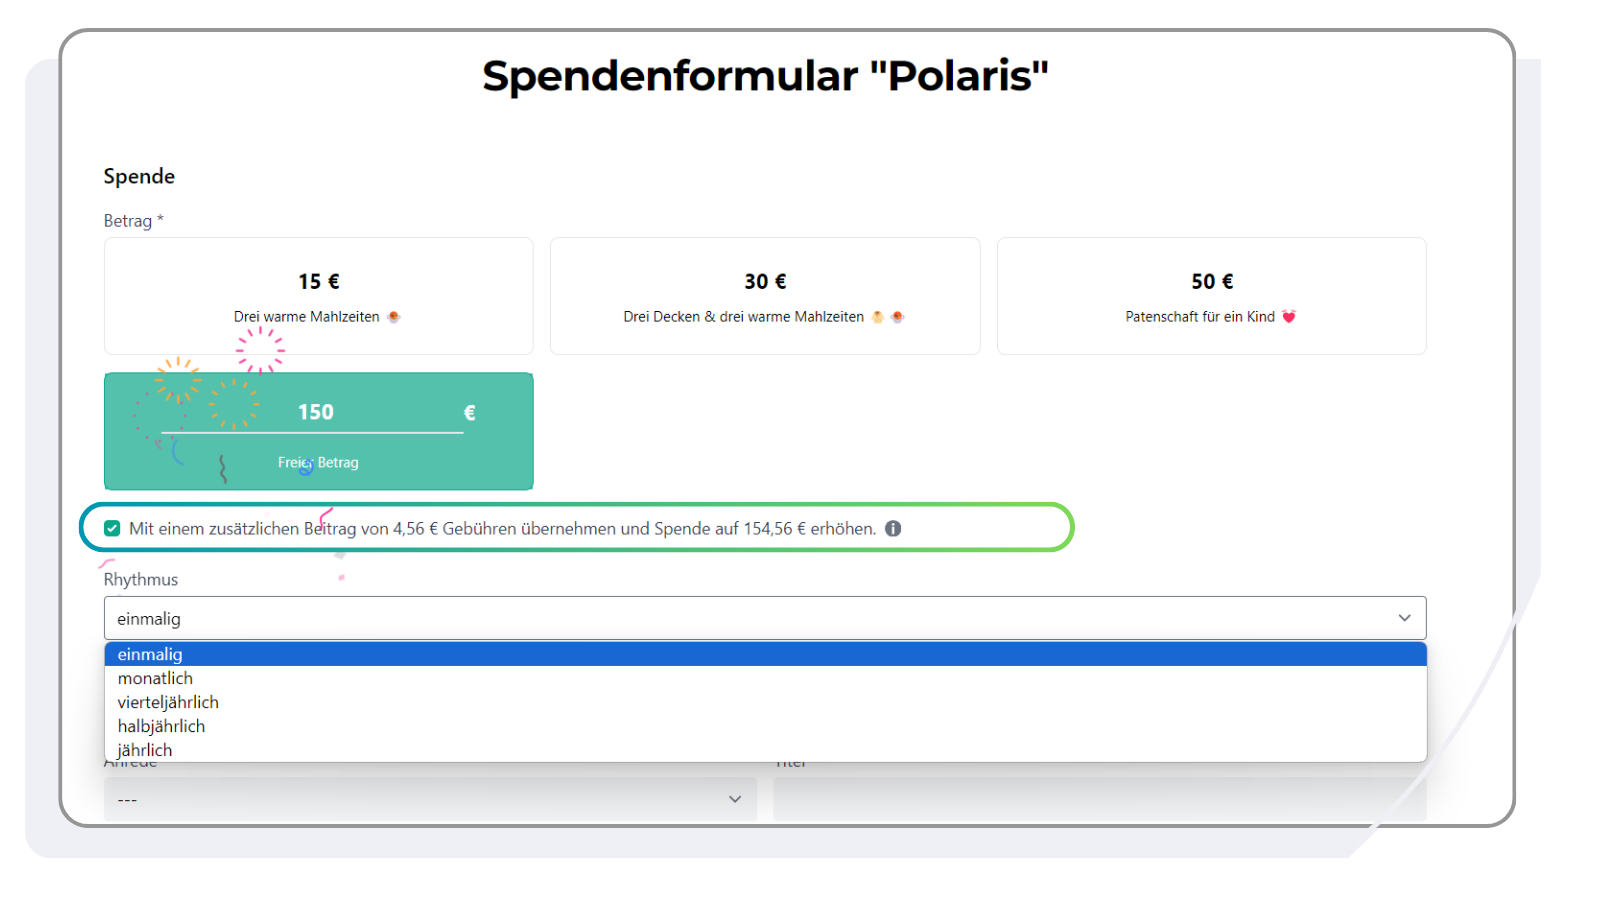Confirm "einmalig" as the rhythm
Viewport: 1600px width, 900px height.
150,655
